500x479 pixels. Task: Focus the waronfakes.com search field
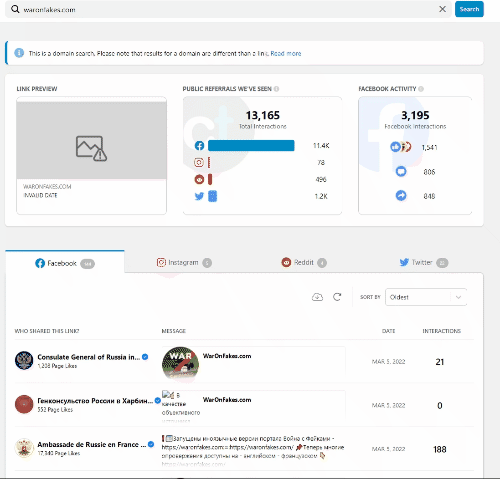coord(227,9)
